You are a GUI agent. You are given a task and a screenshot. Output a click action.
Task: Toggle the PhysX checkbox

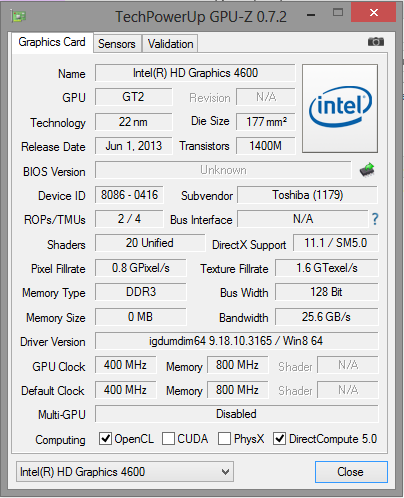(224, 439)
